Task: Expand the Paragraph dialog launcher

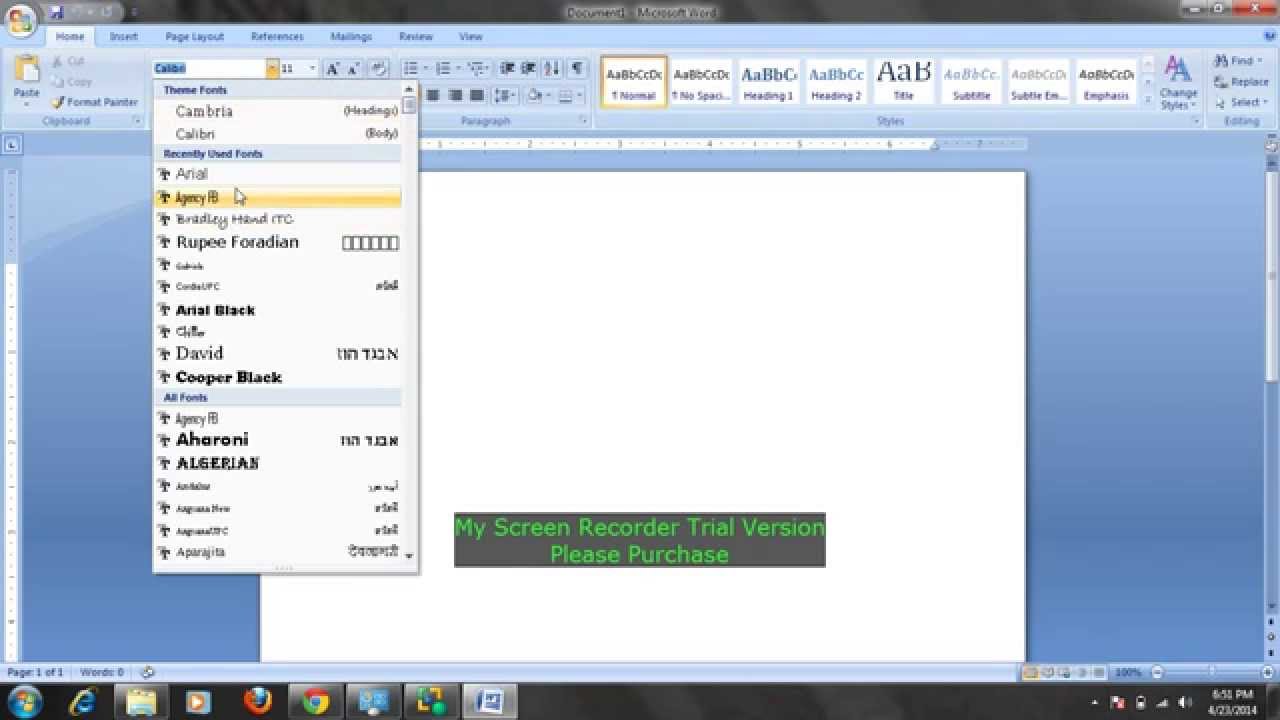Action: (x=584, y=121)
